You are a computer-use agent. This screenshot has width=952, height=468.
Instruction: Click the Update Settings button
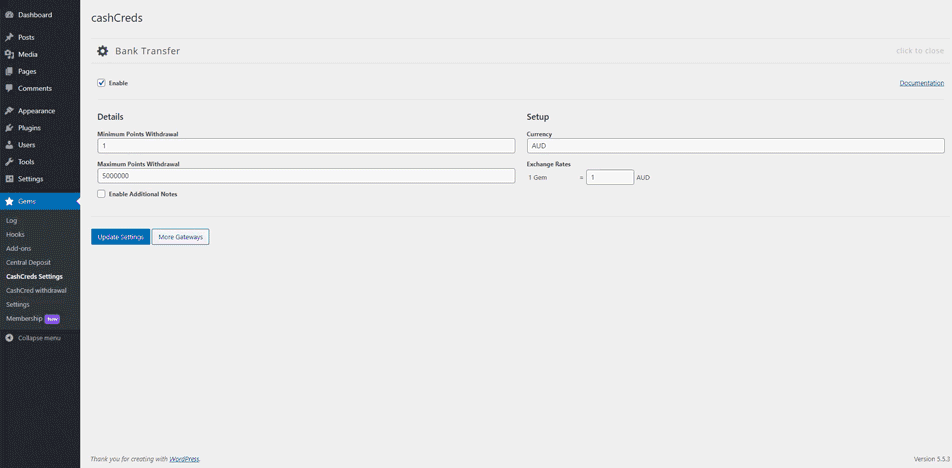click(x=120, y=237)
